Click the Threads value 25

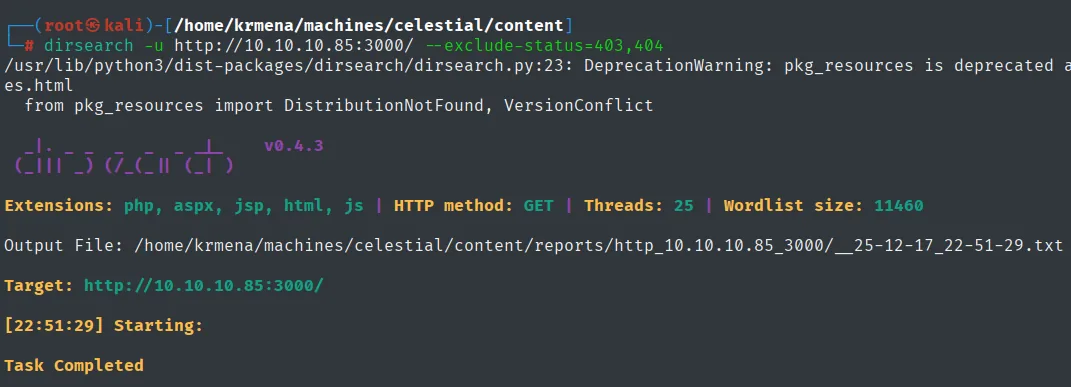683,205
